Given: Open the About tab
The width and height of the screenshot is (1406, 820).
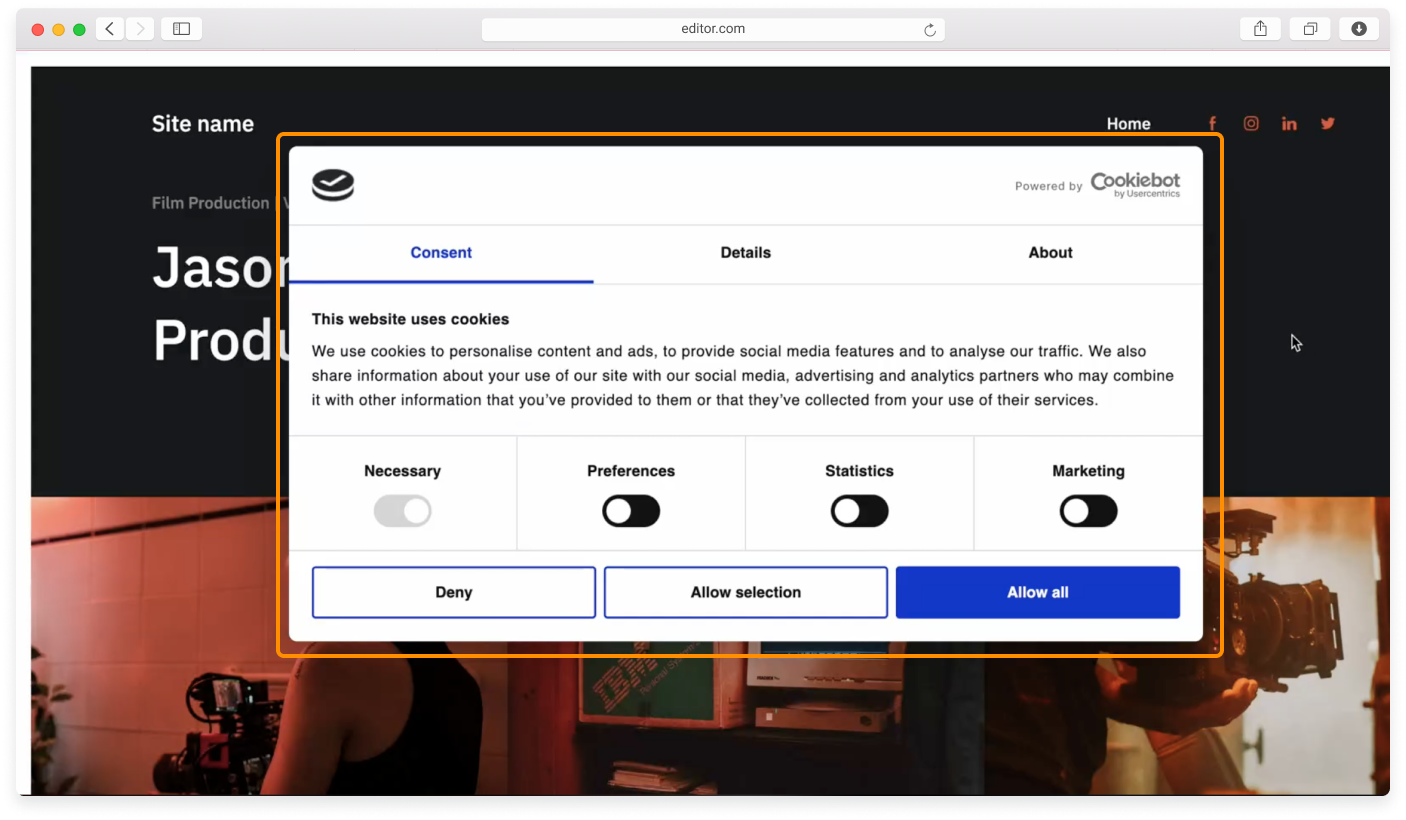Looking at the screenshot, I should tap(1050, 253).
